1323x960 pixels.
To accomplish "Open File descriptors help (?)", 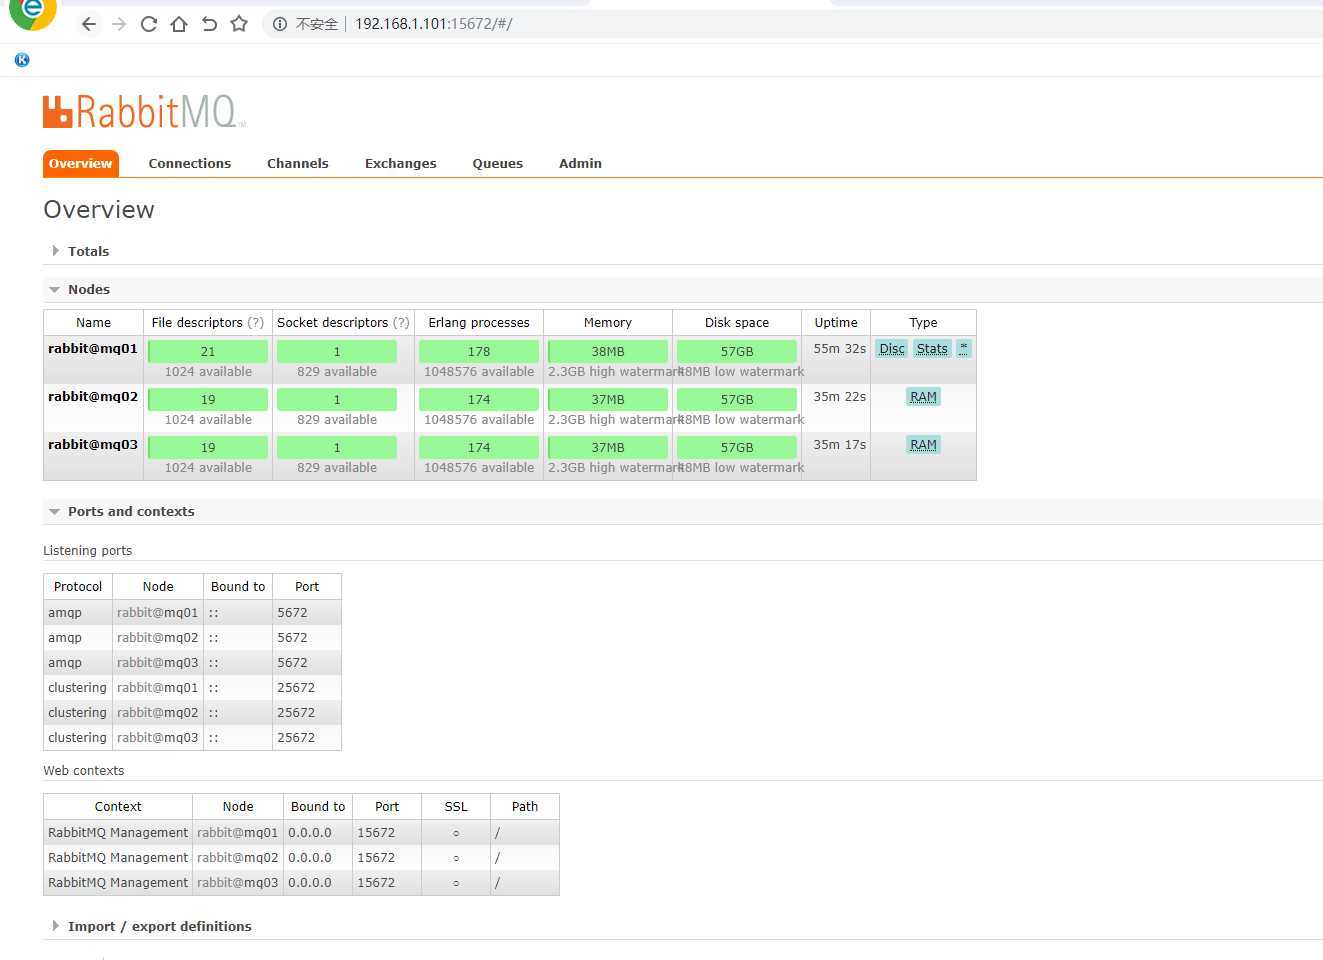I will click(256, 322).
